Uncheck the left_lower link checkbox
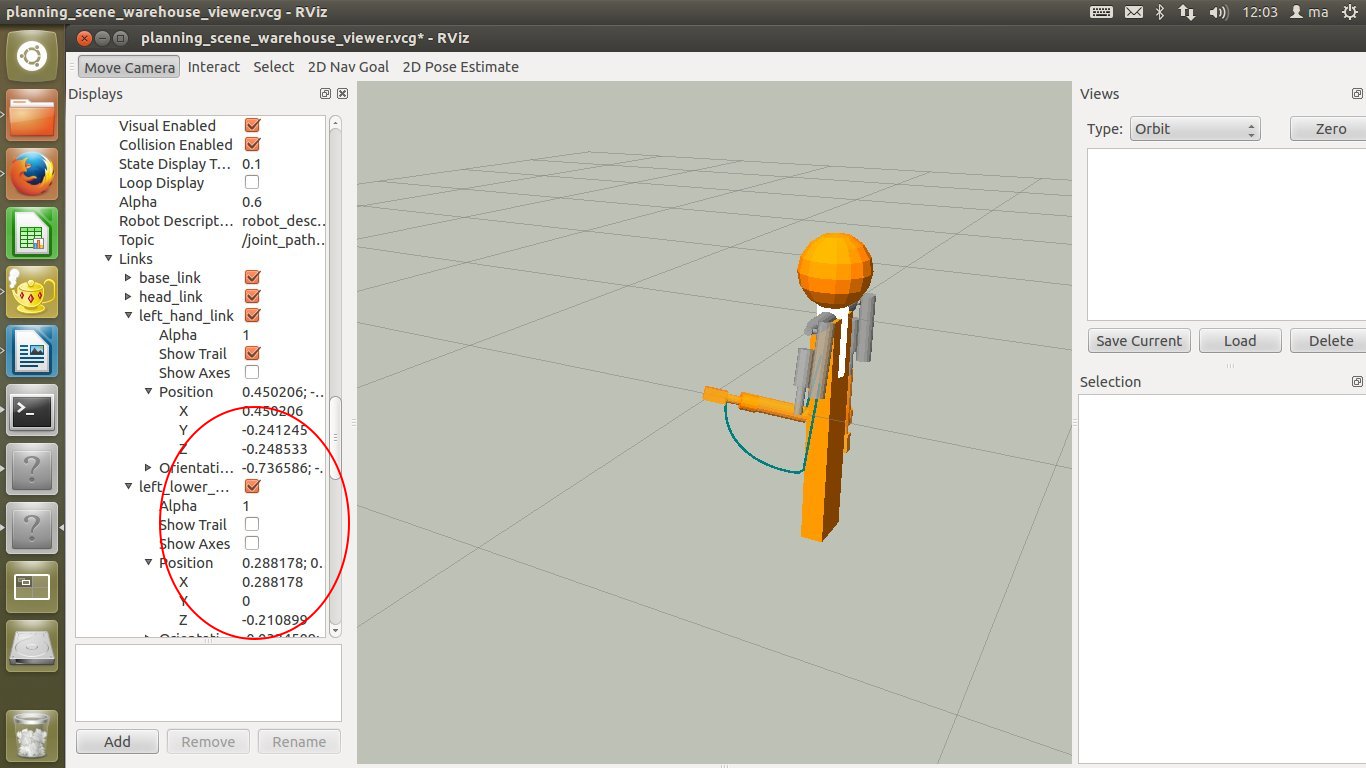 click(252, 486)
